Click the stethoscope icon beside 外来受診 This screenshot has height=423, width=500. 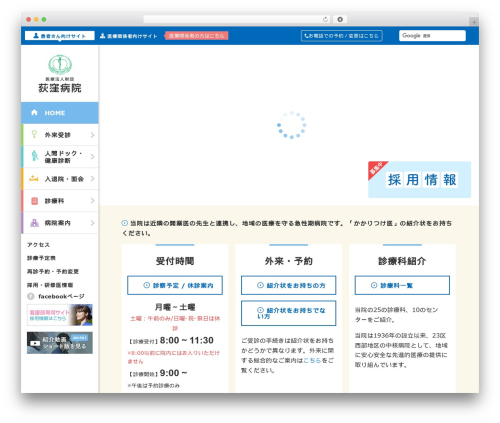click(34, 134)
